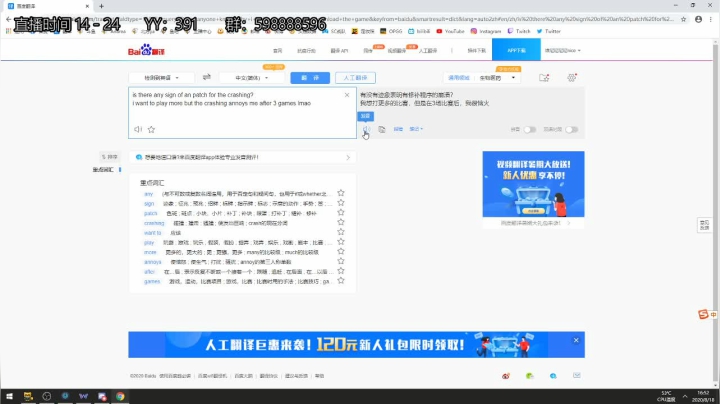Star the word 'annoys' in vocabulary
This screenshot has width=720, height=404.
pos(341,261)
